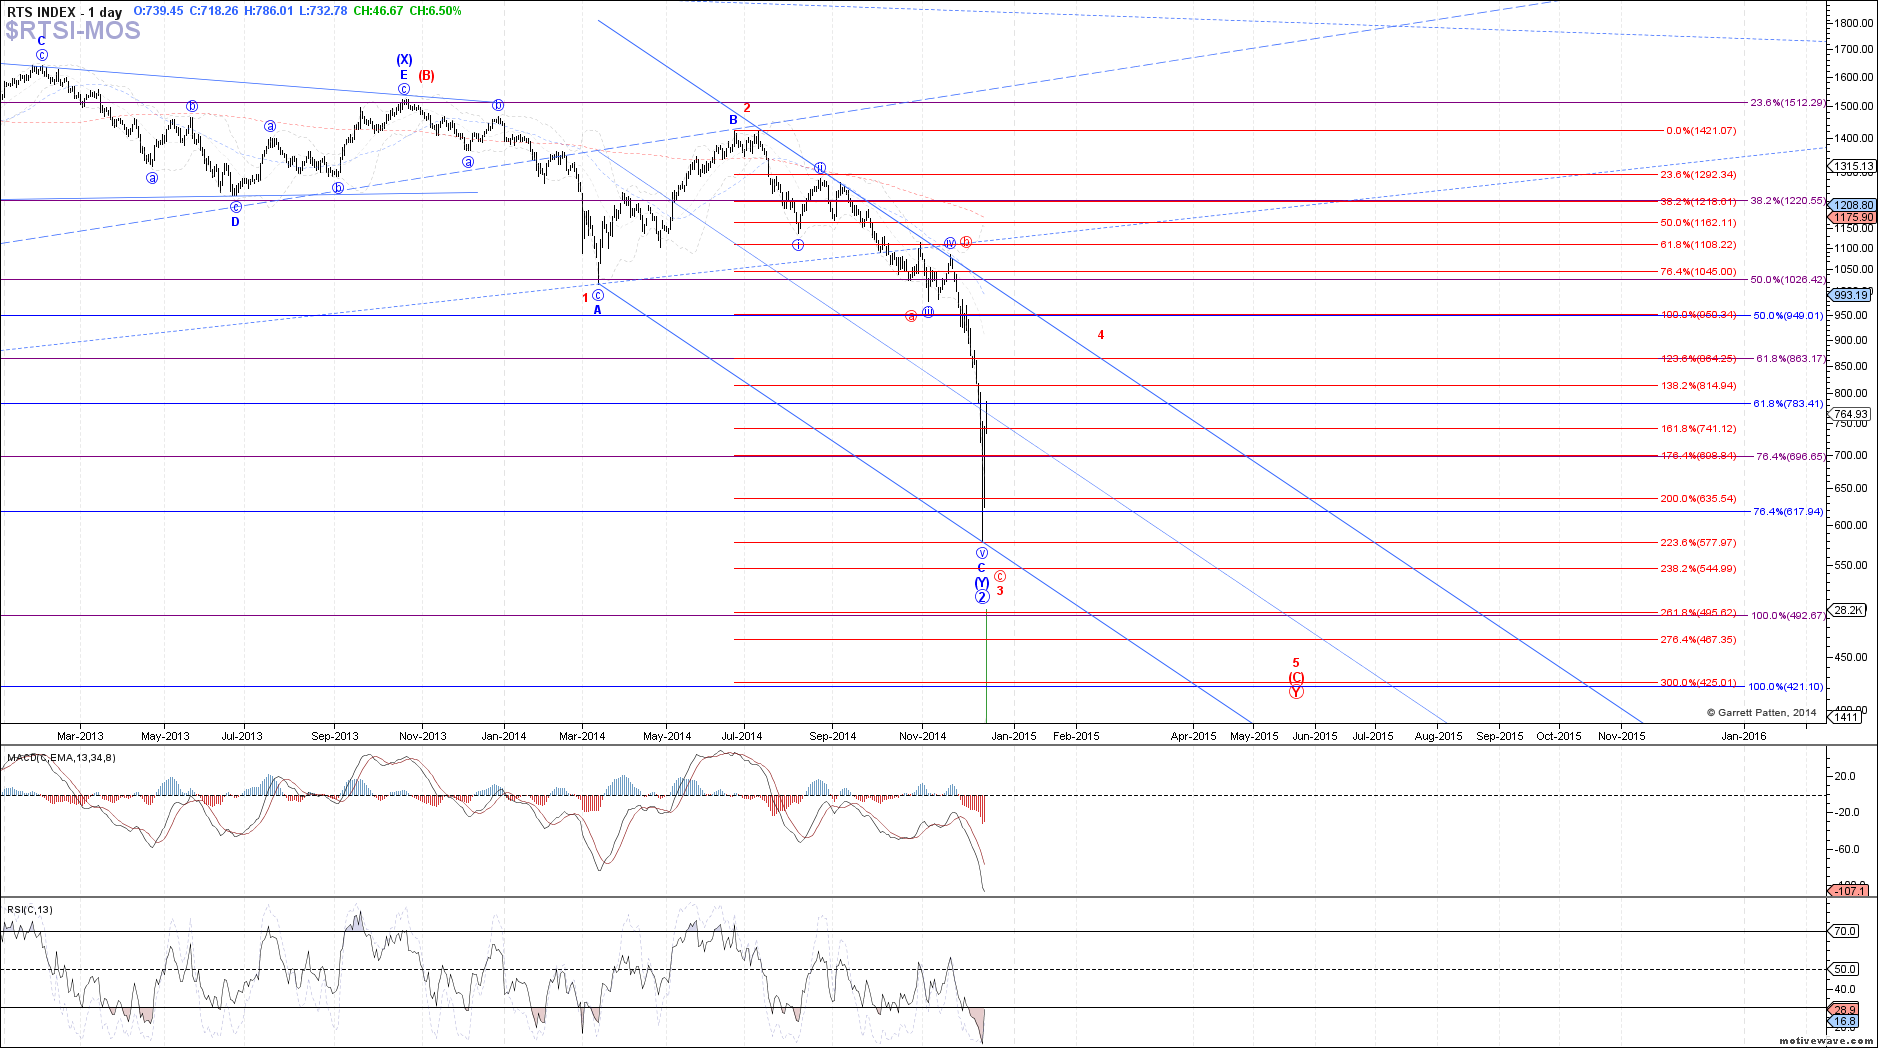
Task: Click the 764.93 current price tag
Action: point(1850,414)
